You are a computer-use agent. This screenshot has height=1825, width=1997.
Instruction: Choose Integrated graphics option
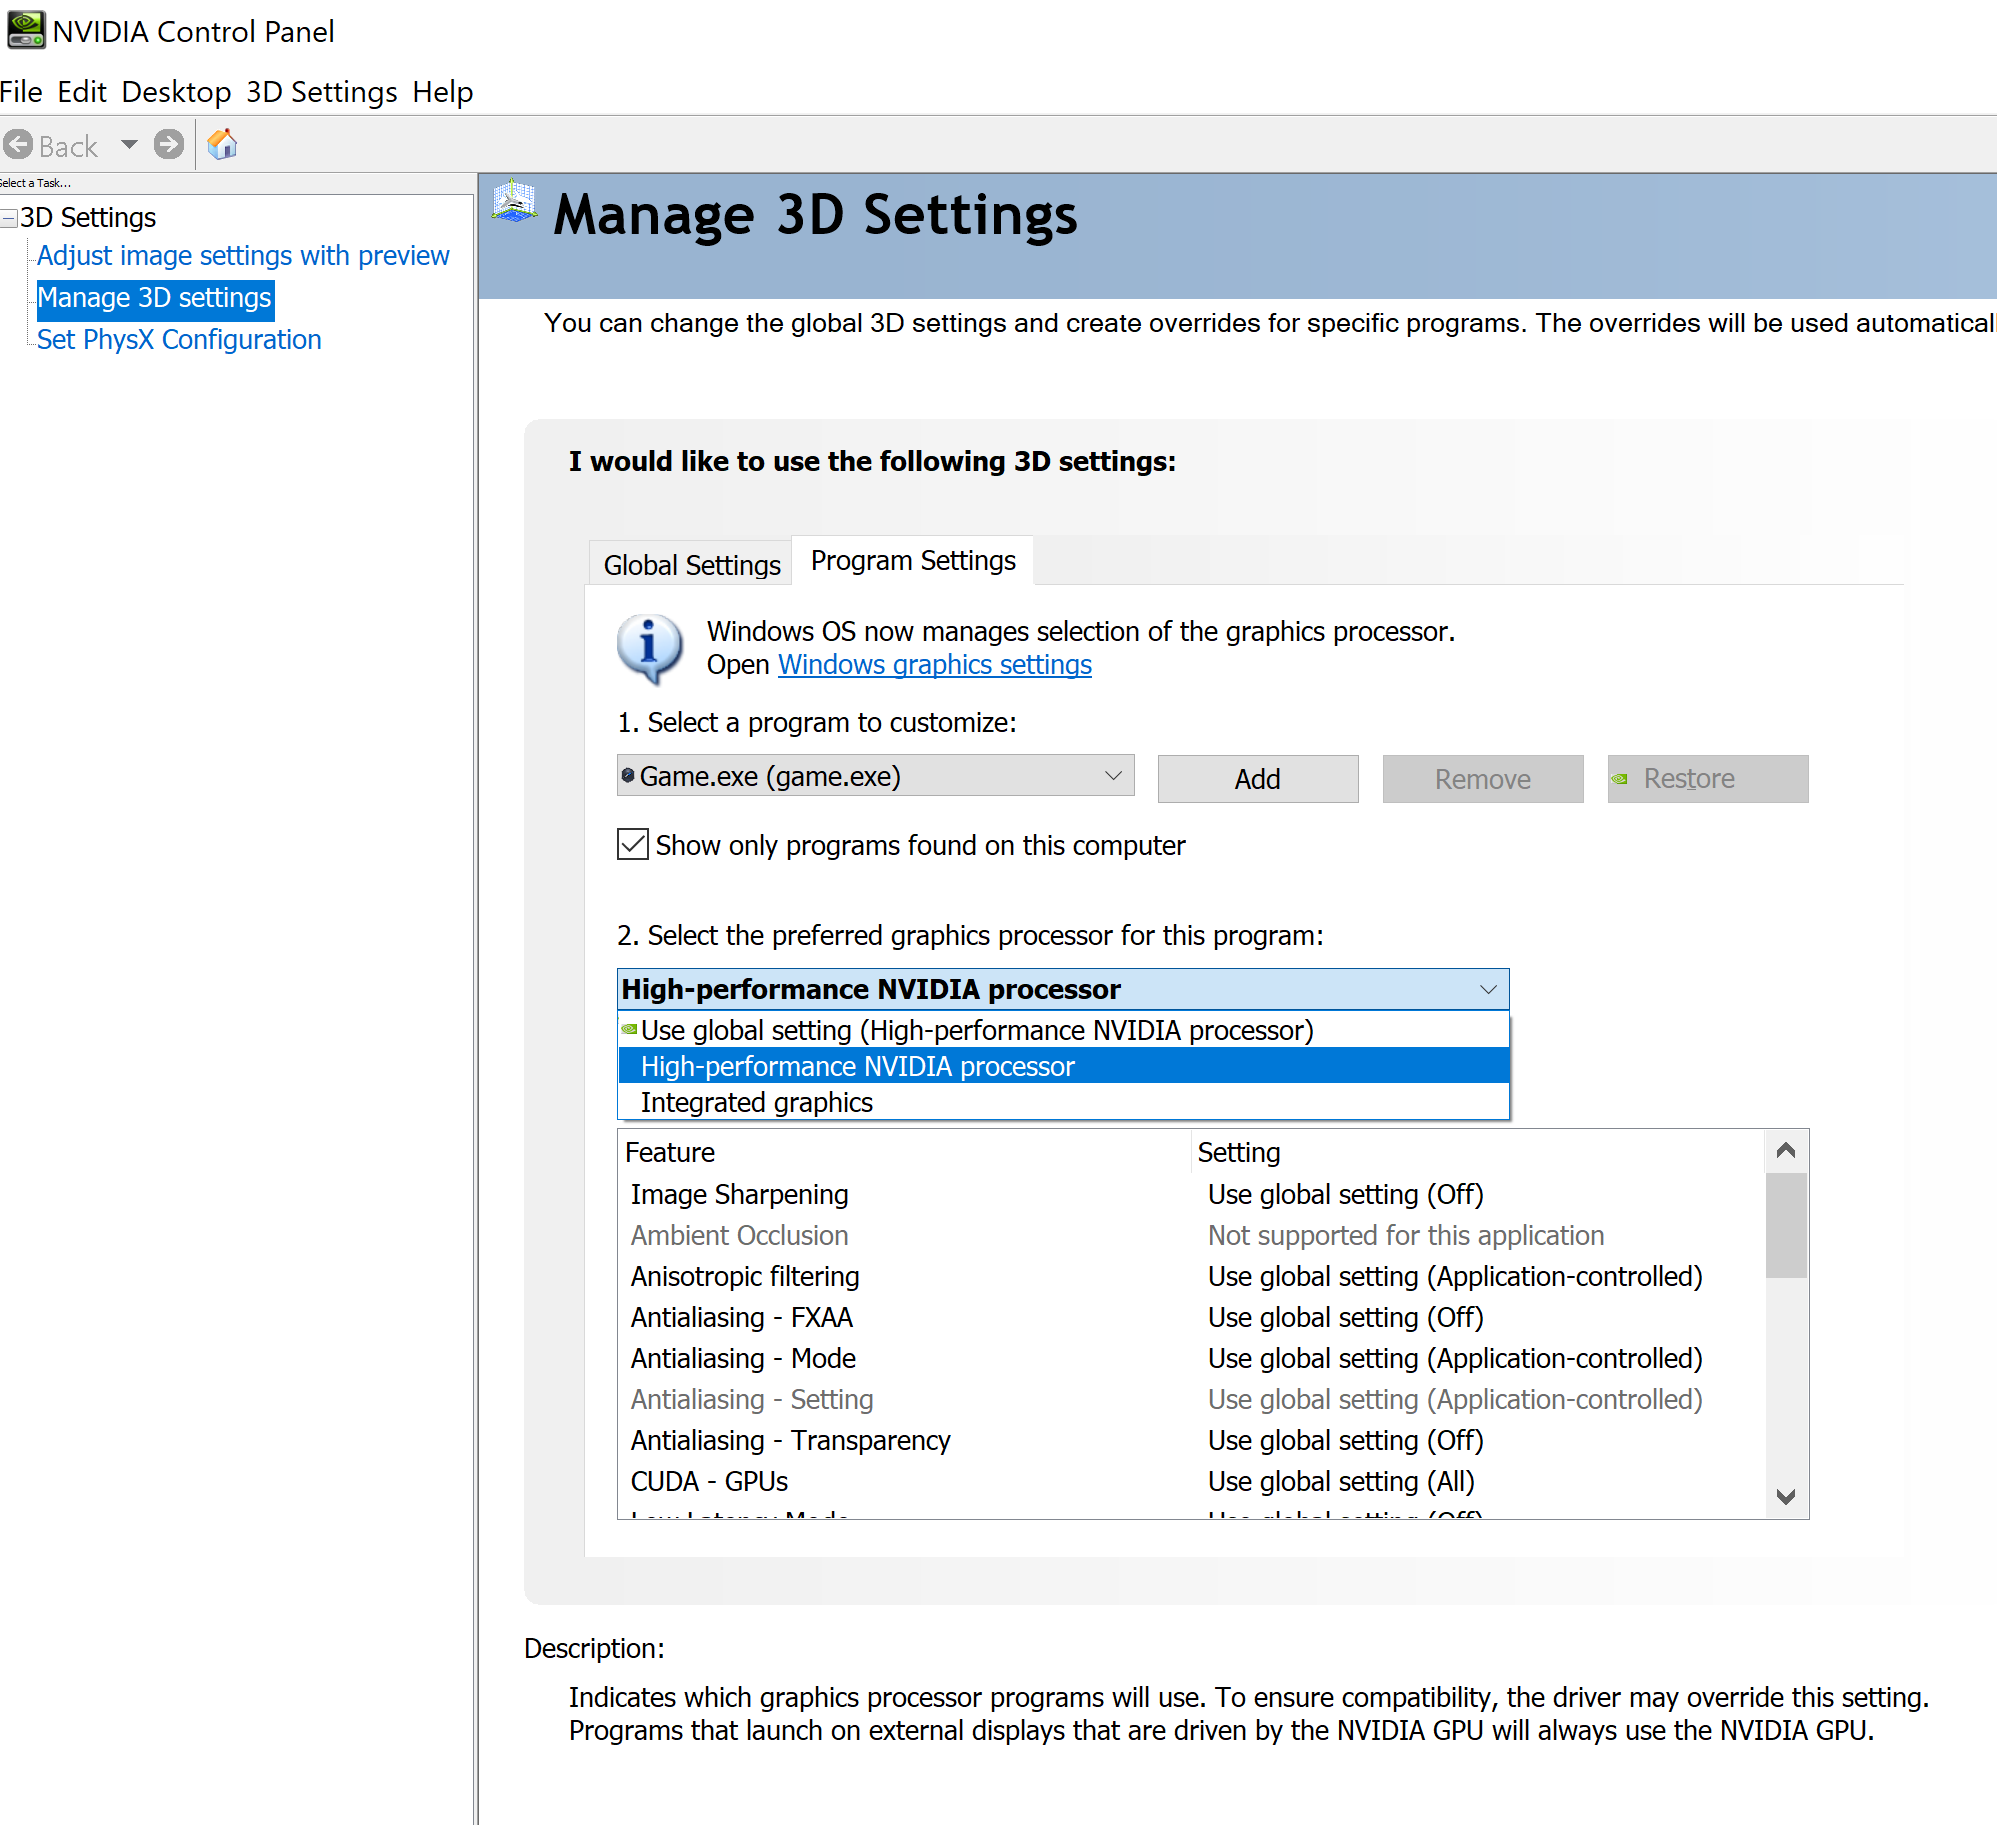[x=1064, y=1102]
